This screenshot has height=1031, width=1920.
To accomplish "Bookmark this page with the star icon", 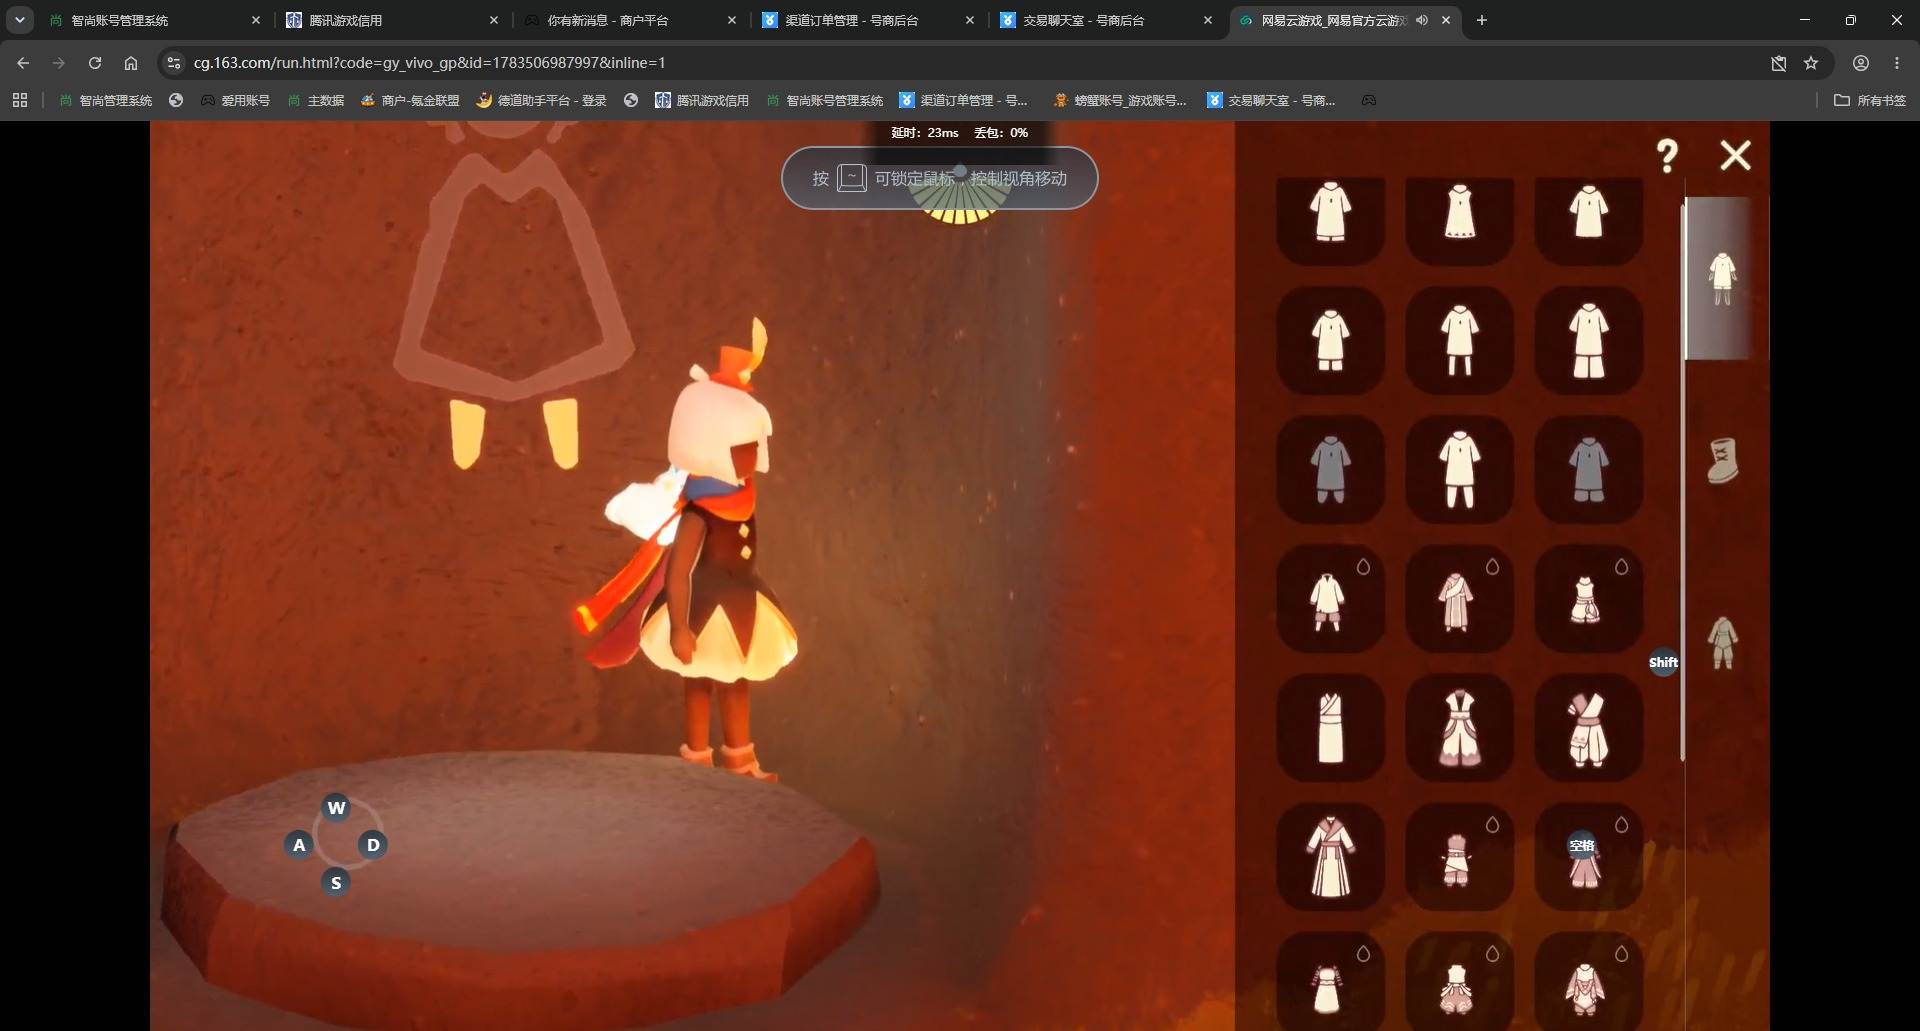I will coord(1811,63).
